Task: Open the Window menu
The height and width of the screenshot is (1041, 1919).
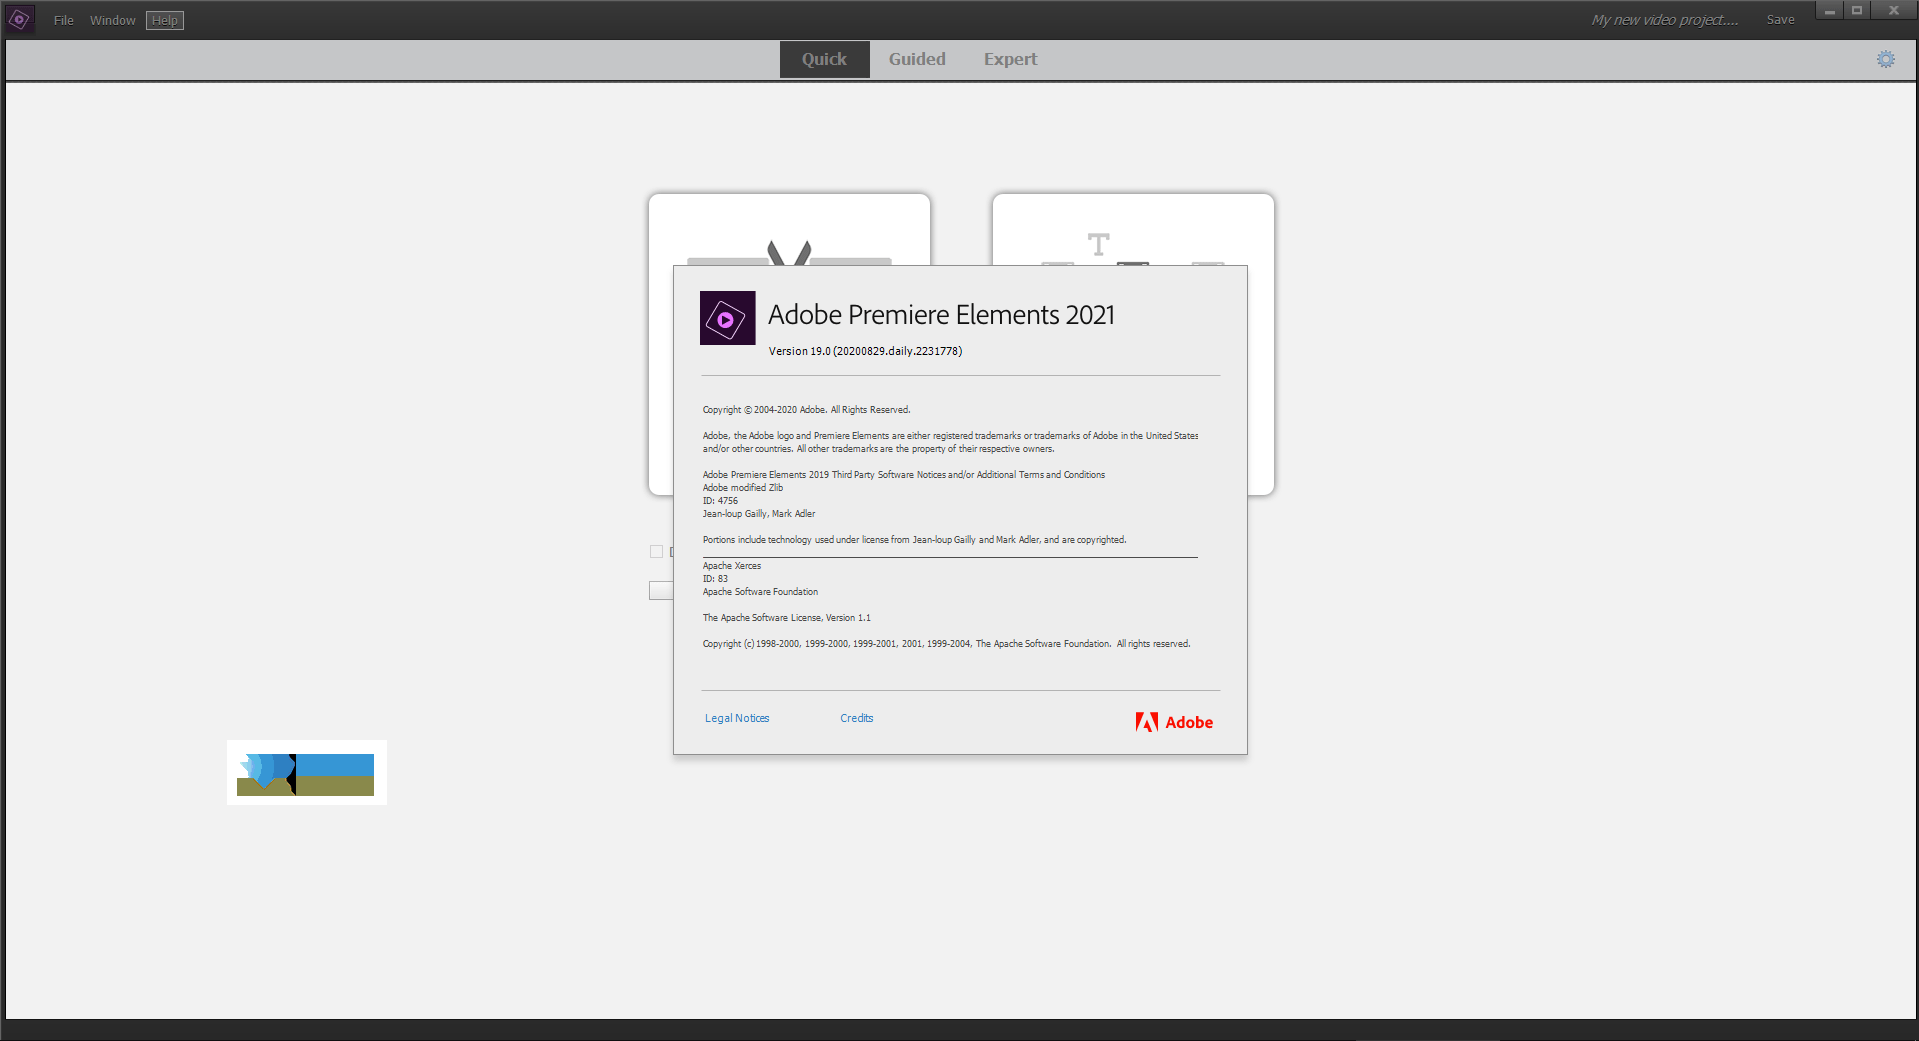Action: (113, 20)
